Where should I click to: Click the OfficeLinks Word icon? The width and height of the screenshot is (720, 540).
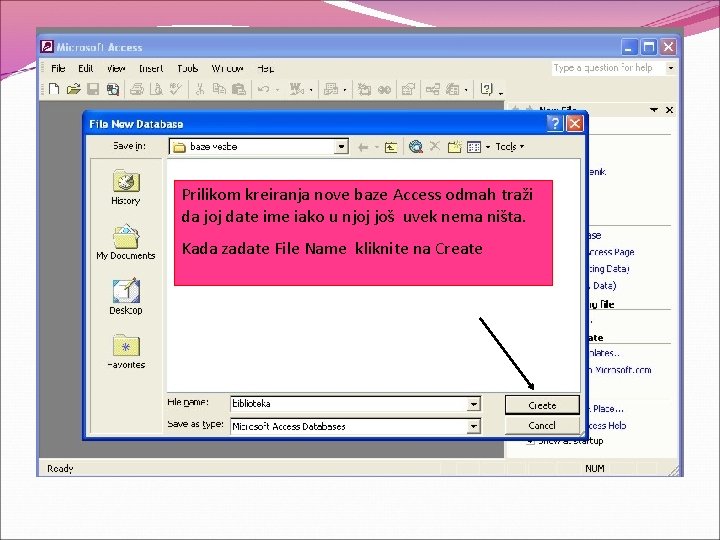tap(297, 89)
